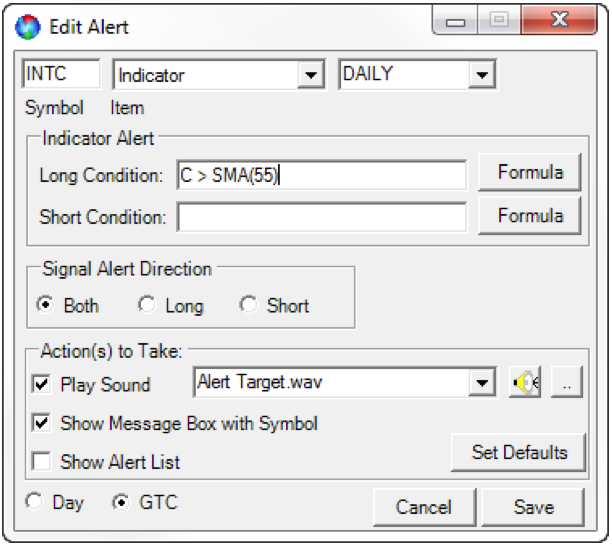Viewport: 612px width, 547px height.
Task: Close the Edit Alert dialog
Action: 559,20
